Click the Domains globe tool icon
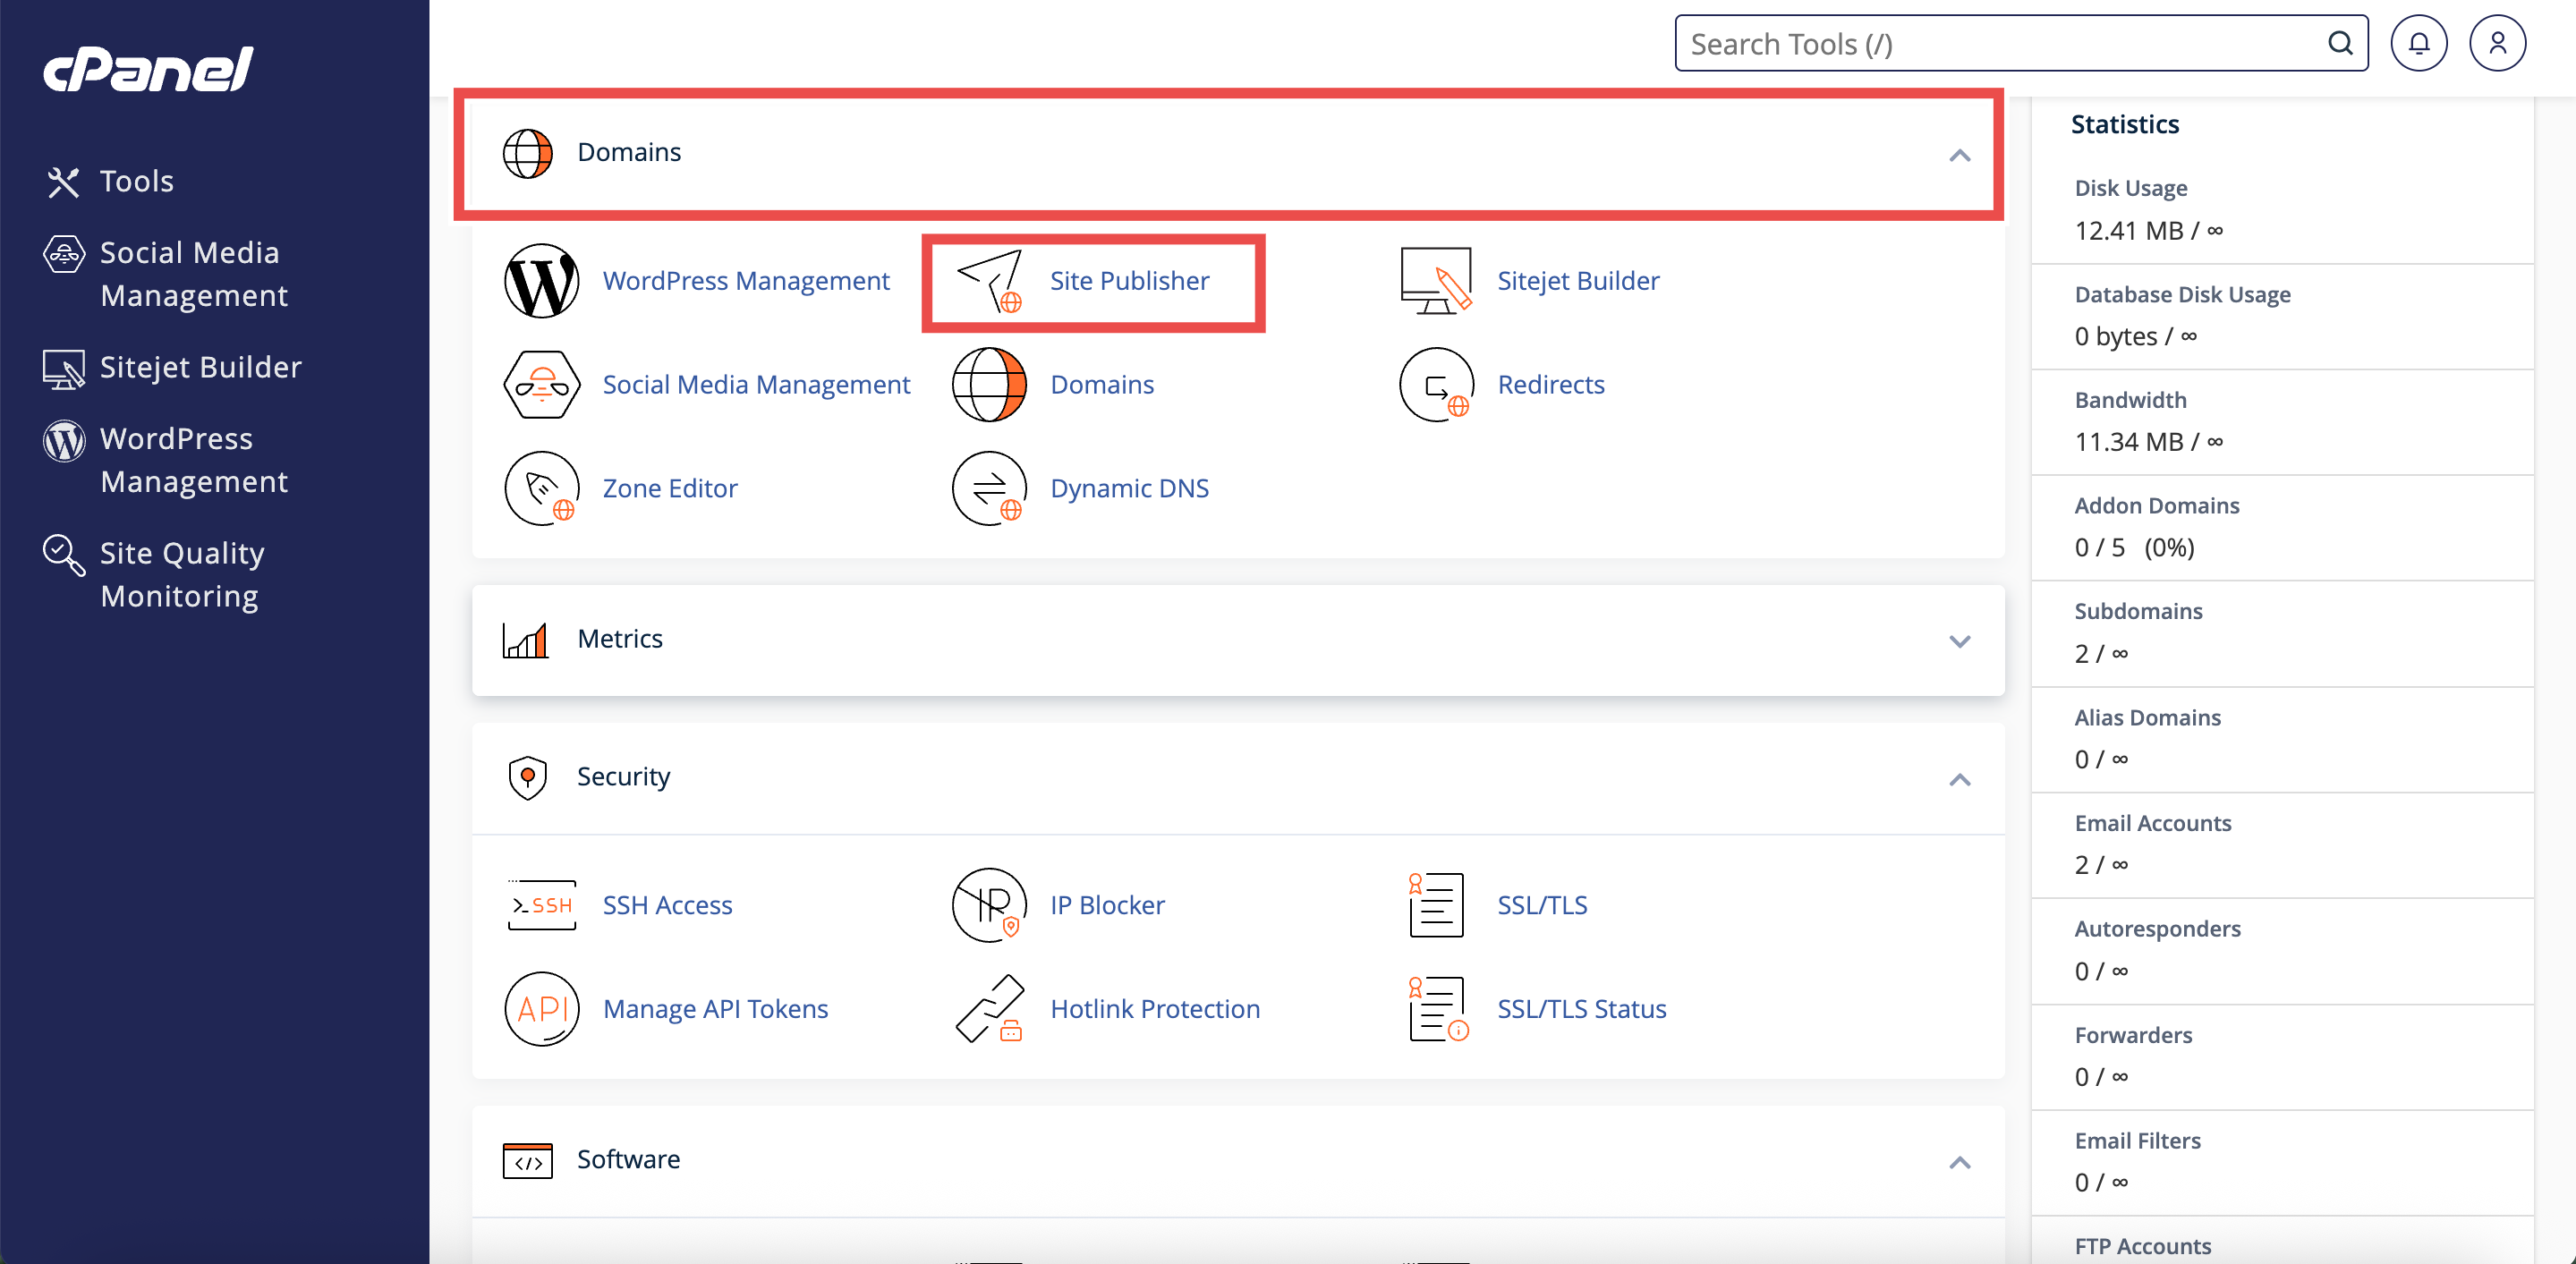Image resolution: width=2576 pixels, height=1264 pixels. (989, 385)
